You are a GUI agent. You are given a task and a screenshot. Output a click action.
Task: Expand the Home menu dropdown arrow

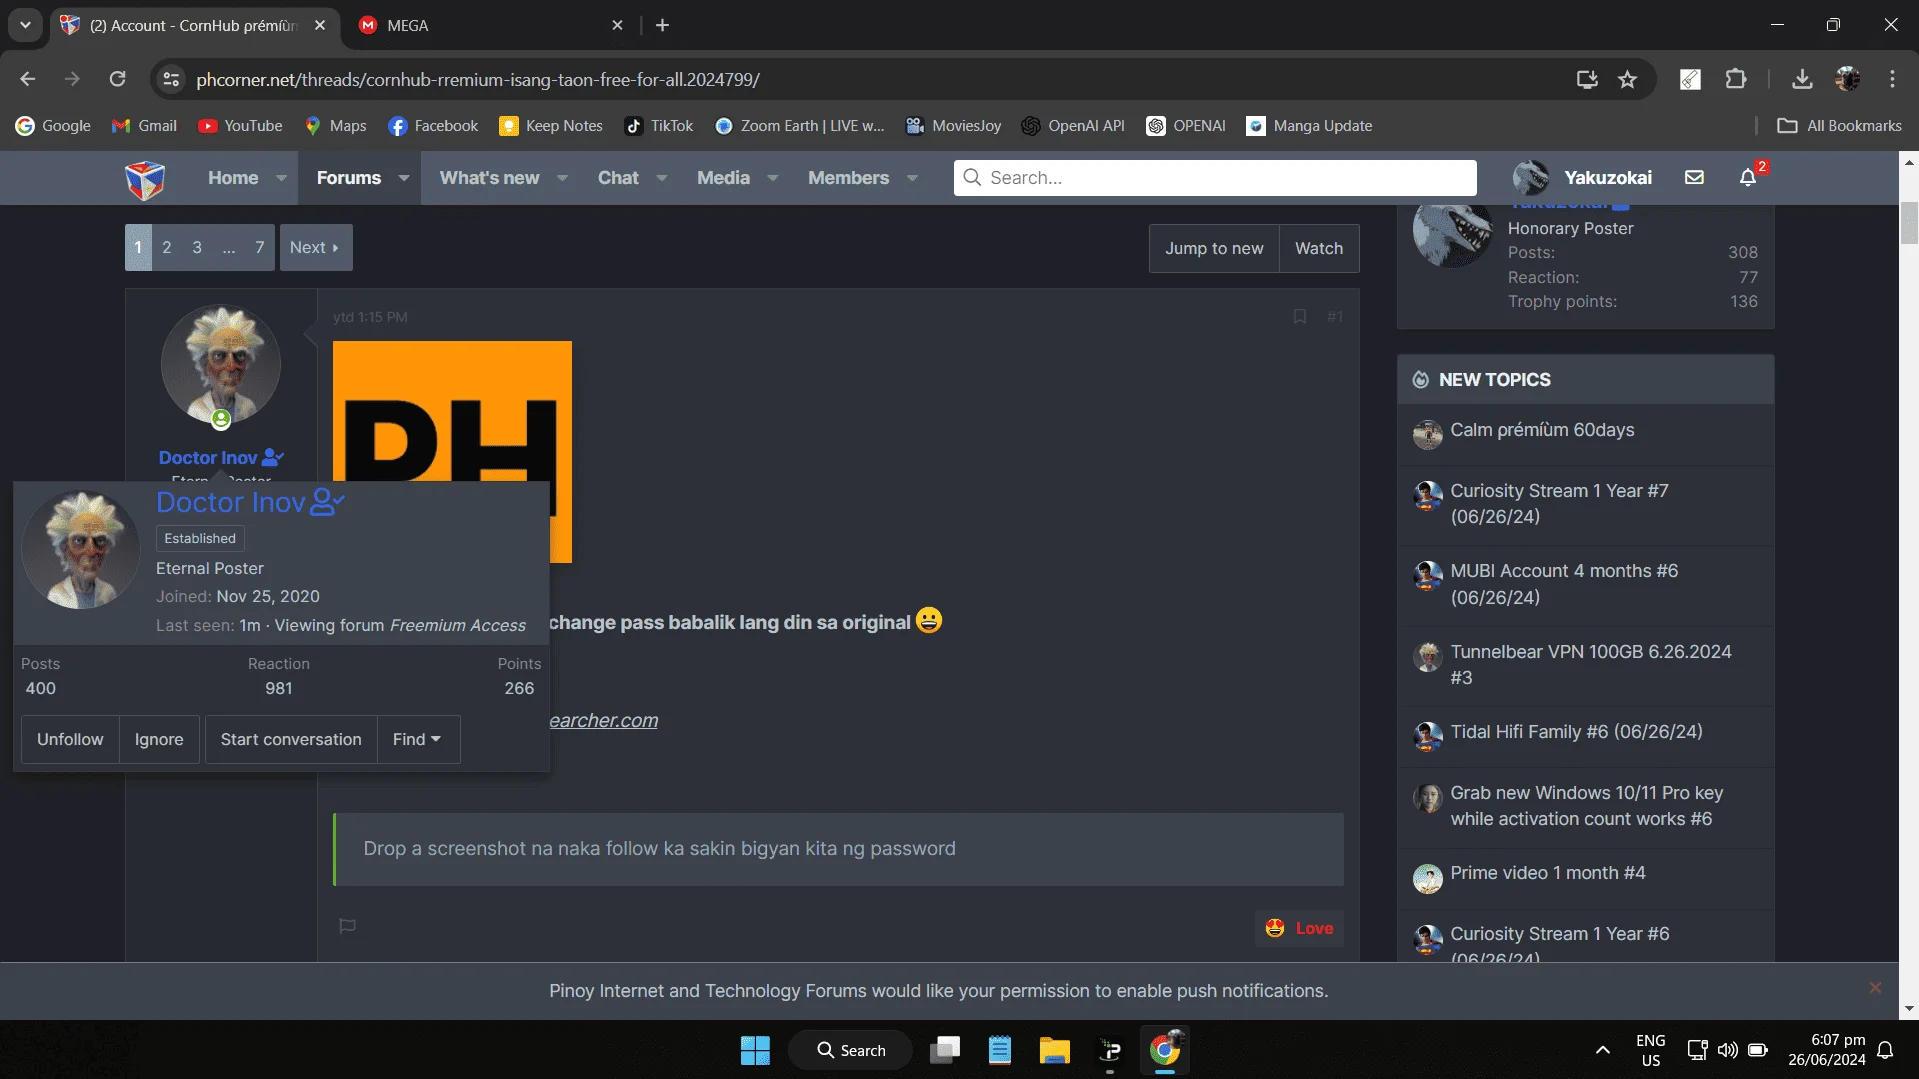tap(282, 178)
